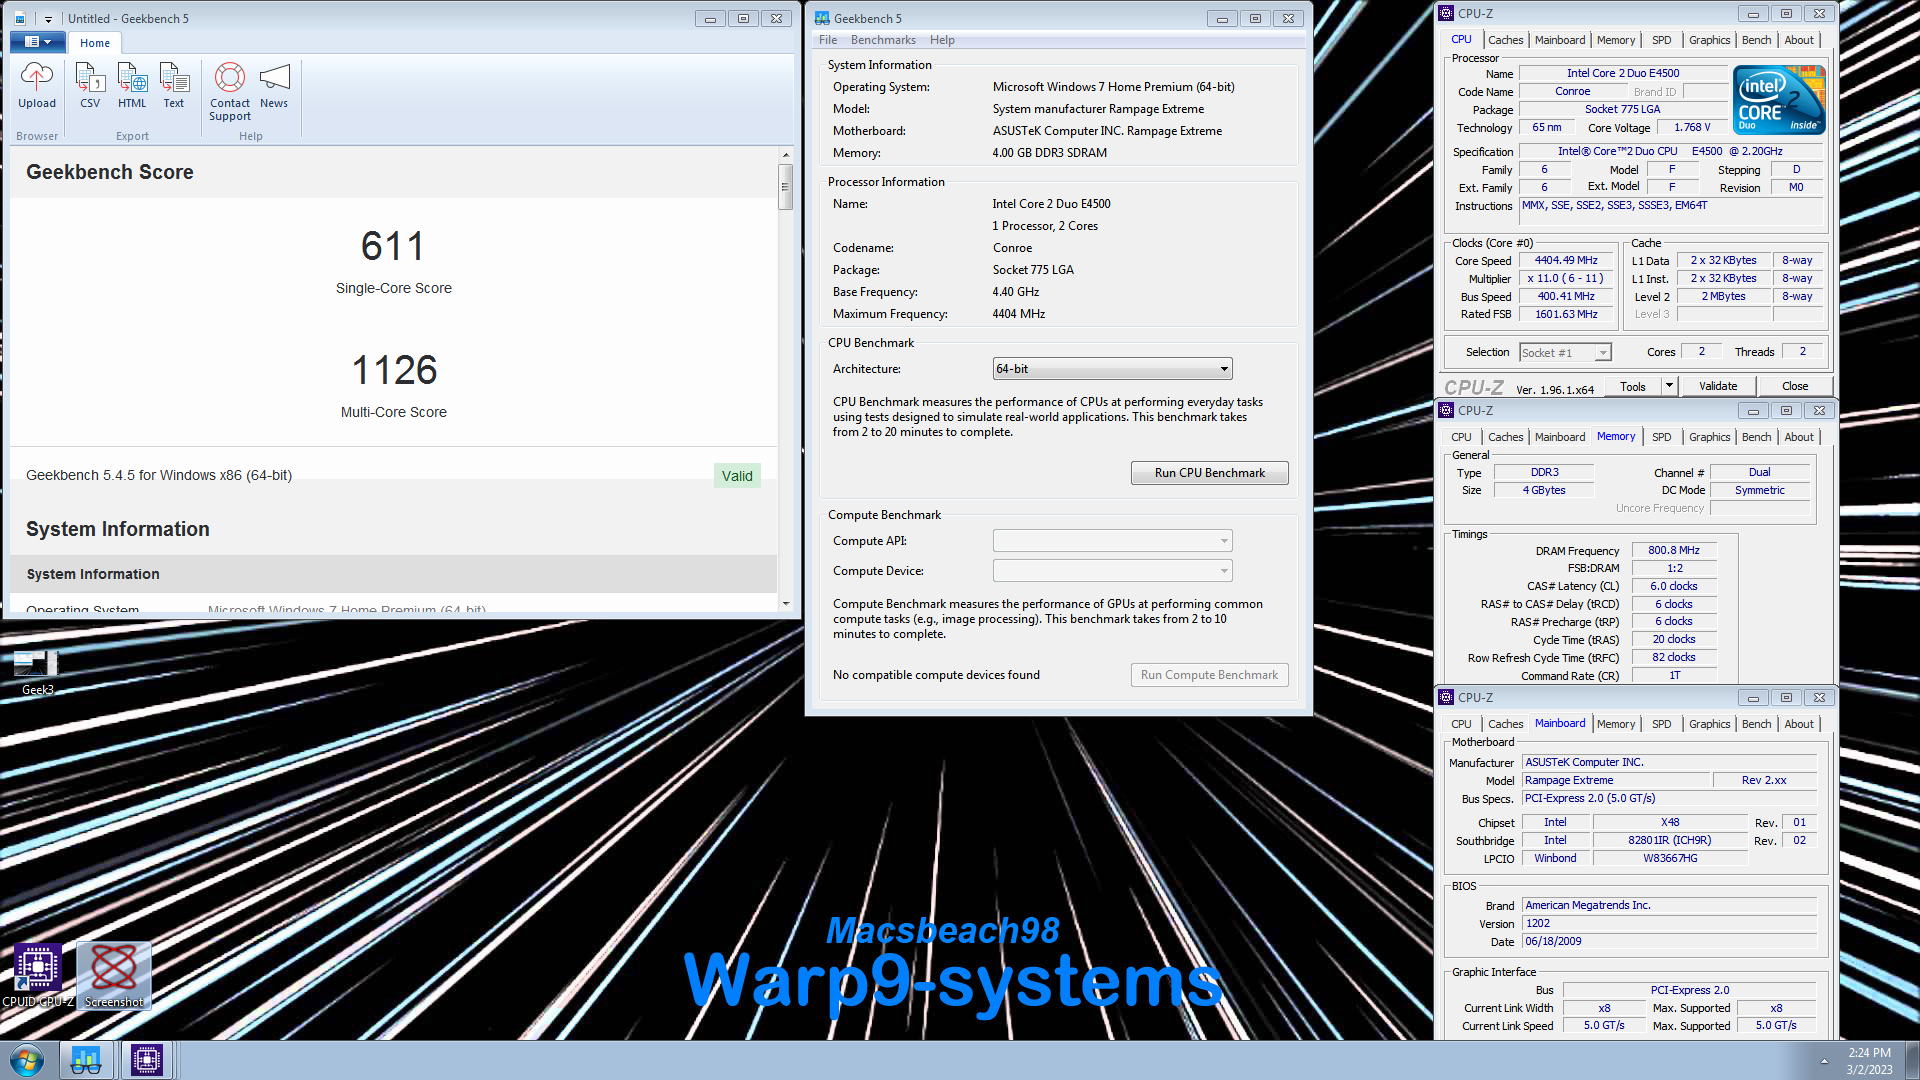Viewport: 1920px width, 1080px height.
Task: Click the Validate button in CPU-Z
Action: [x=1717, y=386]
